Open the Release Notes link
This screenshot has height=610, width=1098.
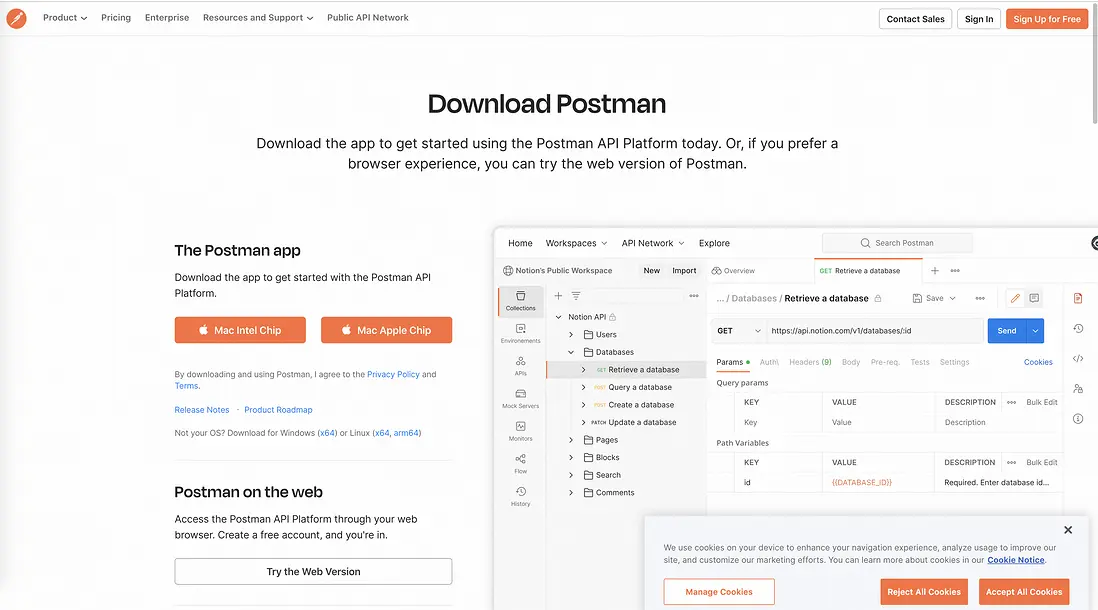[202, 410]
